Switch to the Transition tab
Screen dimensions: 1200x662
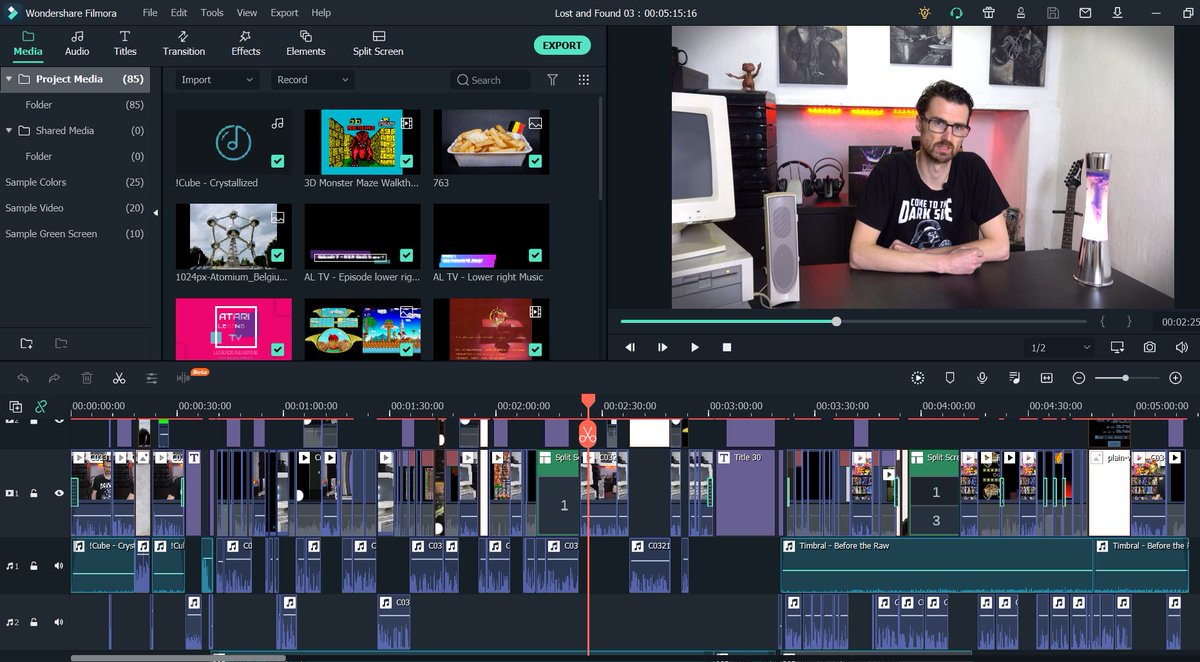click(184, 44)
